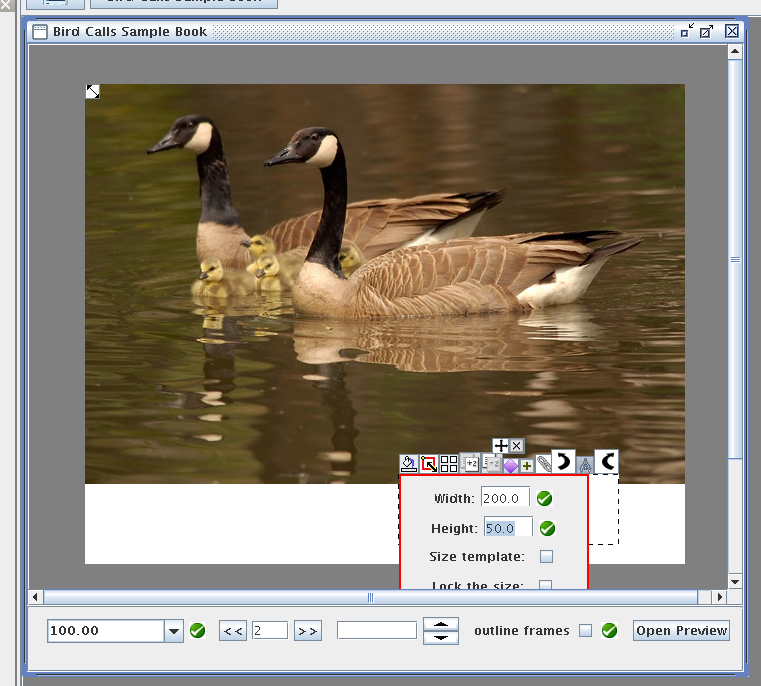The width and height of the screenshot is (761, 686).
Task: Click the Open Preview button
Action: click(x=681, y=631)
